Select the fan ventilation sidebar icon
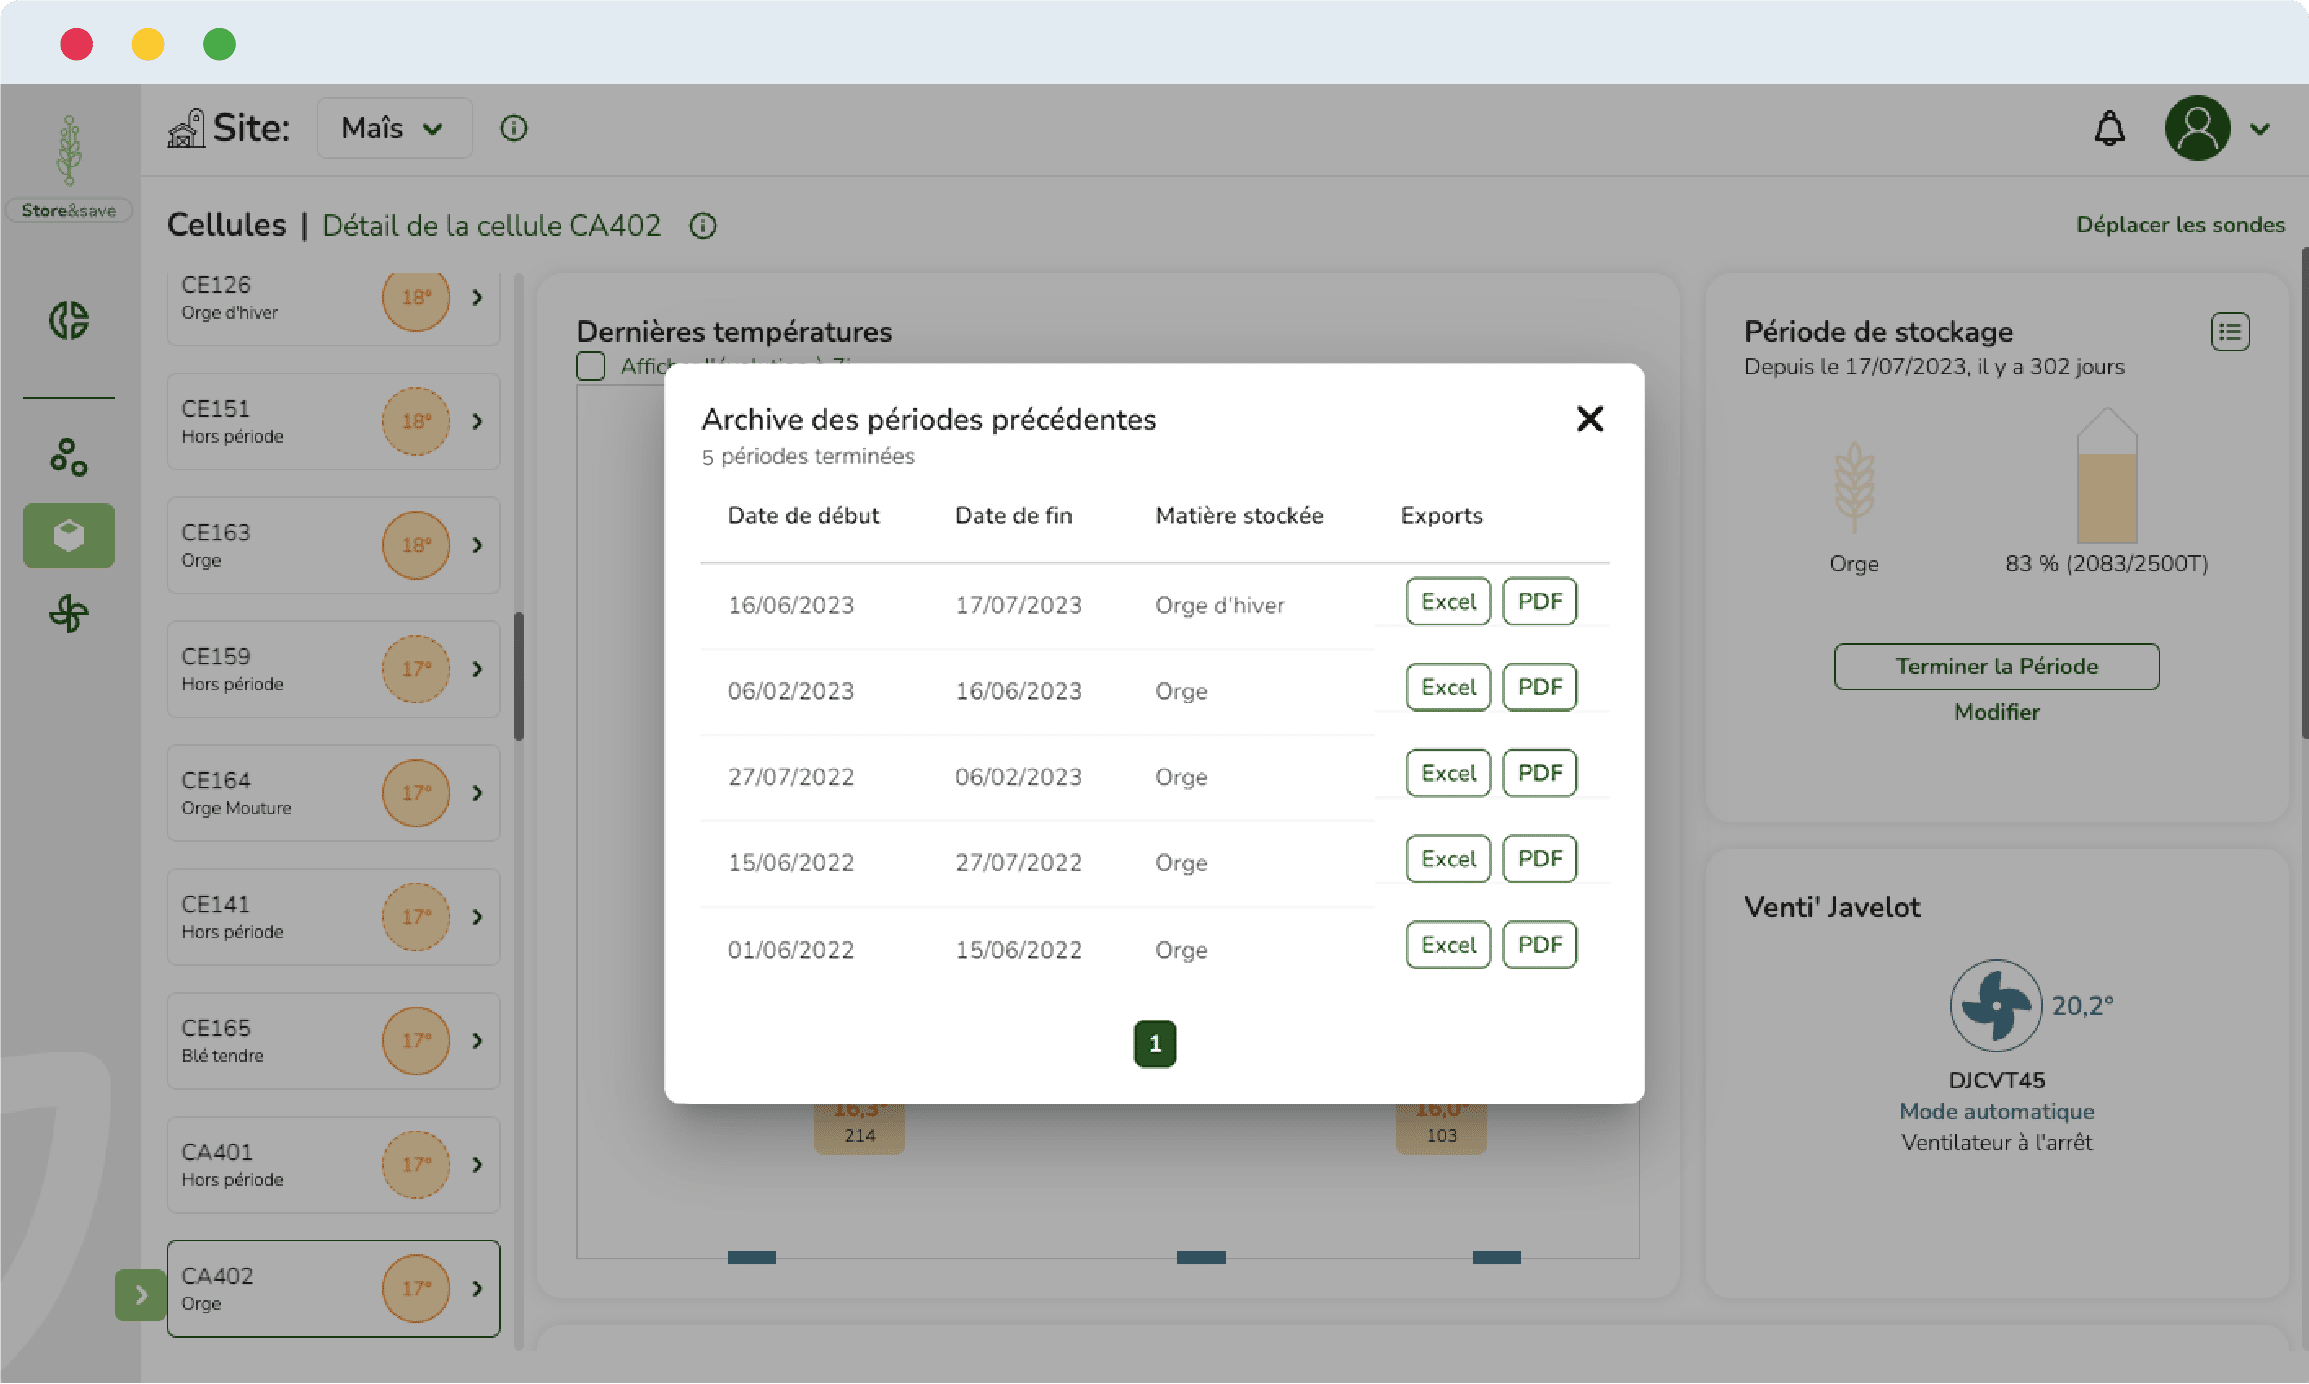This screenshot has width=2309, height=1384. click(x=69, y=613)
